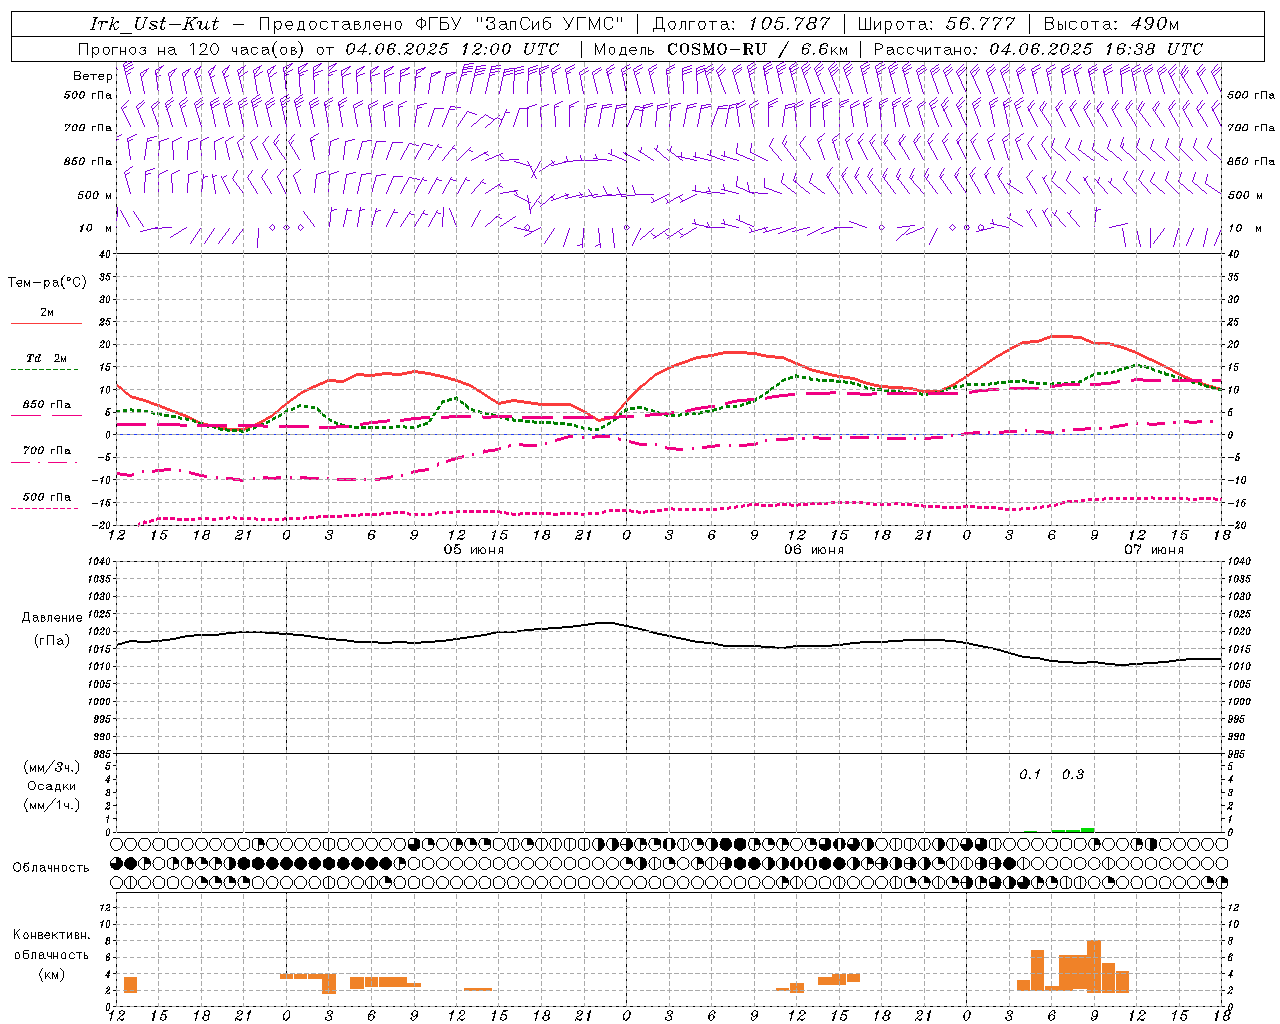Click the Облачность cloud cover label
This screenshot has height=1024, width=1280.
(x=51, y=868)
